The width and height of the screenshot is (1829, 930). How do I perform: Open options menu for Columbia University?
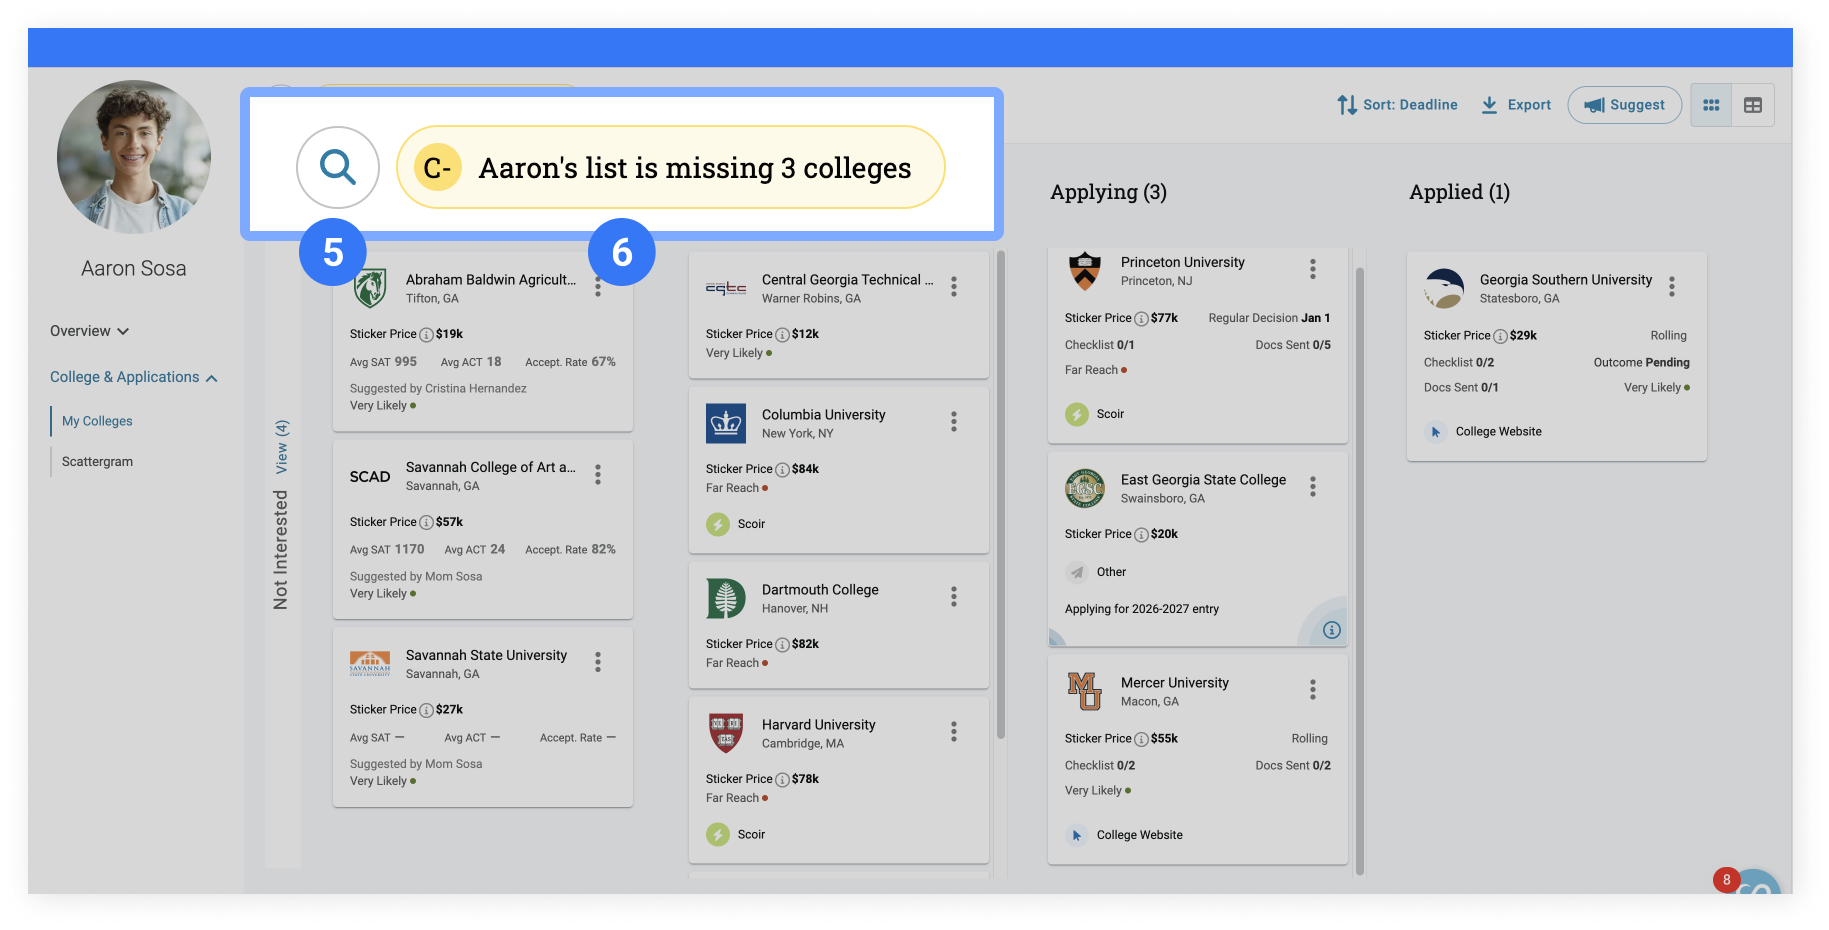coord(954,422)
